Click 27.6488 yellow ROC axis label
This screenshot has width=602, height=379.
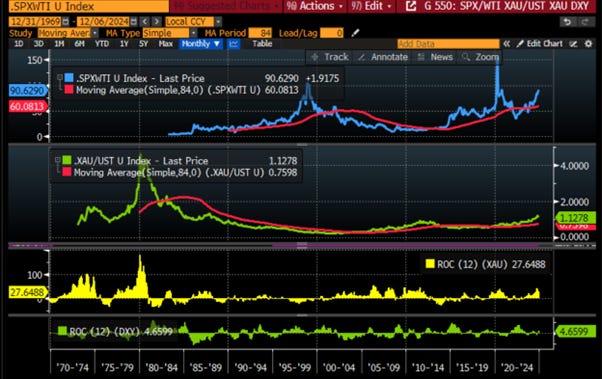[27, 292]
